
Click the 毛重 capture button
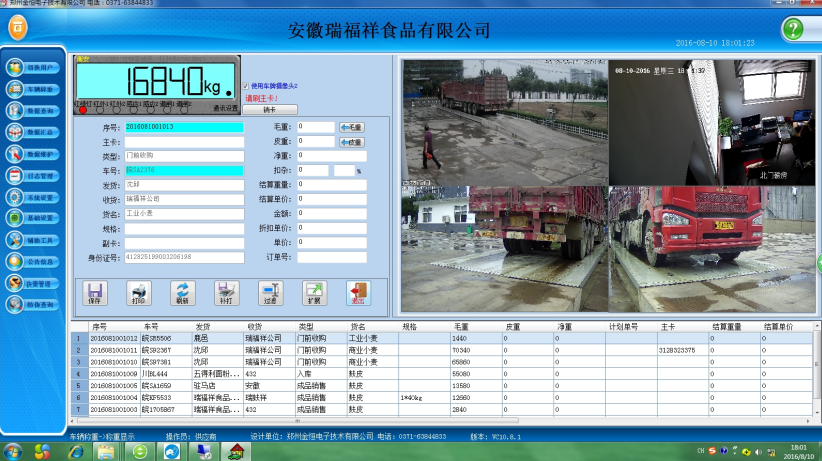pyautogui.click(x=351, y=127)
